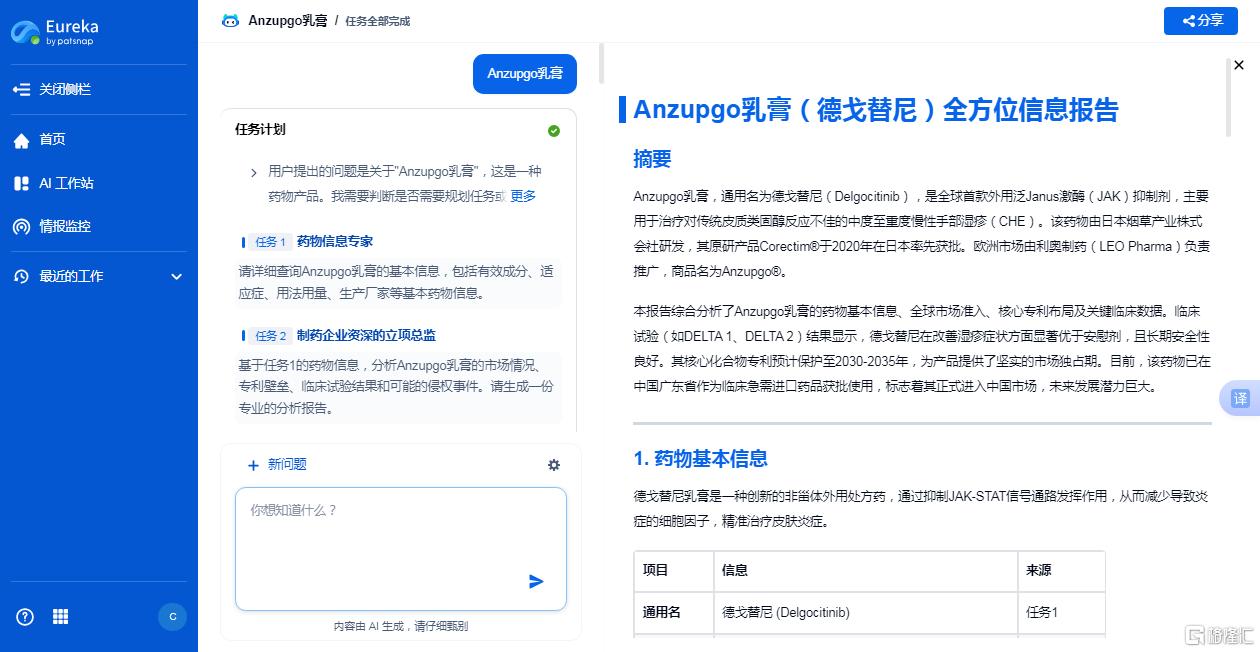Image resolution: width=1260 pixels, height=652 pixels.
Task: Click the send arrow icon
Action: pos(536,581)
